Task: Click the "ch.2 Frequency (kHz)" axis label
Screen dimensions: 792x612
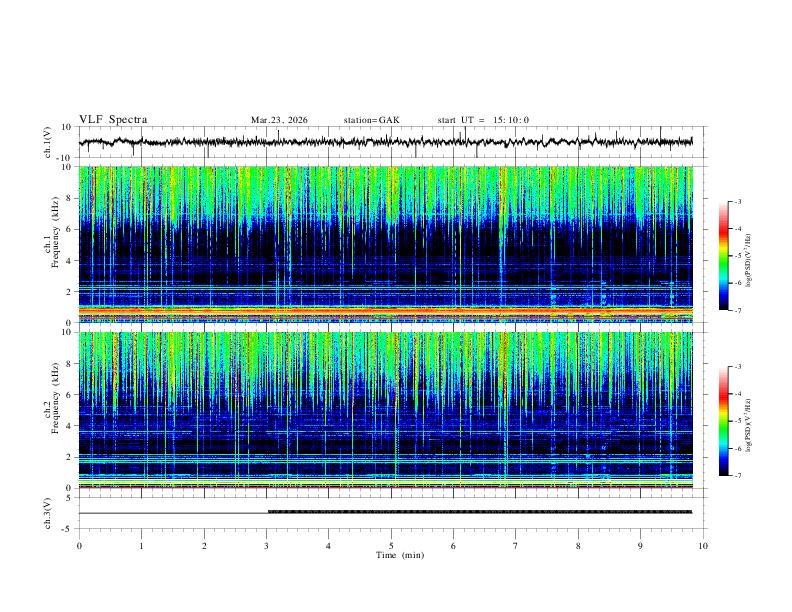Action: (x=52, y=398)
